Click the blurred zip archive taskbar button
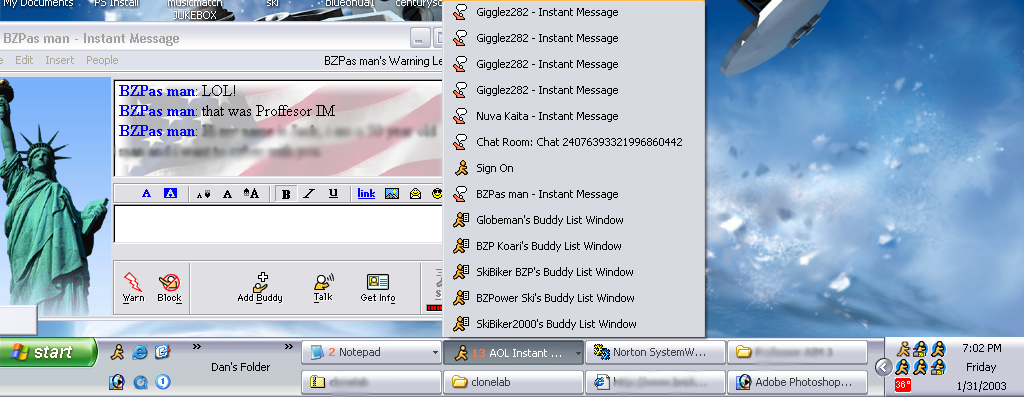 point(371,382)
